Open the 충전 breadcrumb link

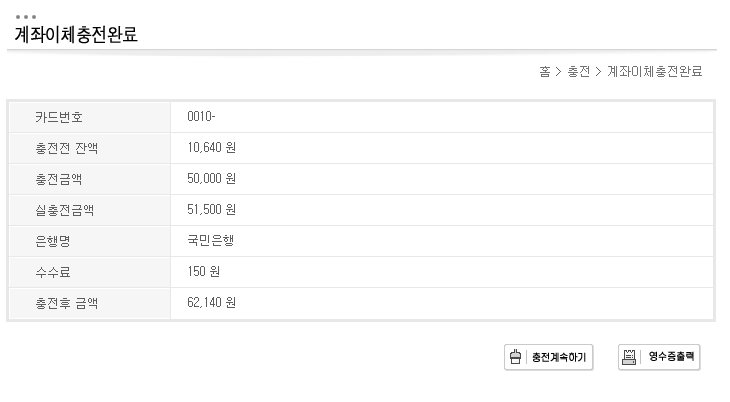578,72
